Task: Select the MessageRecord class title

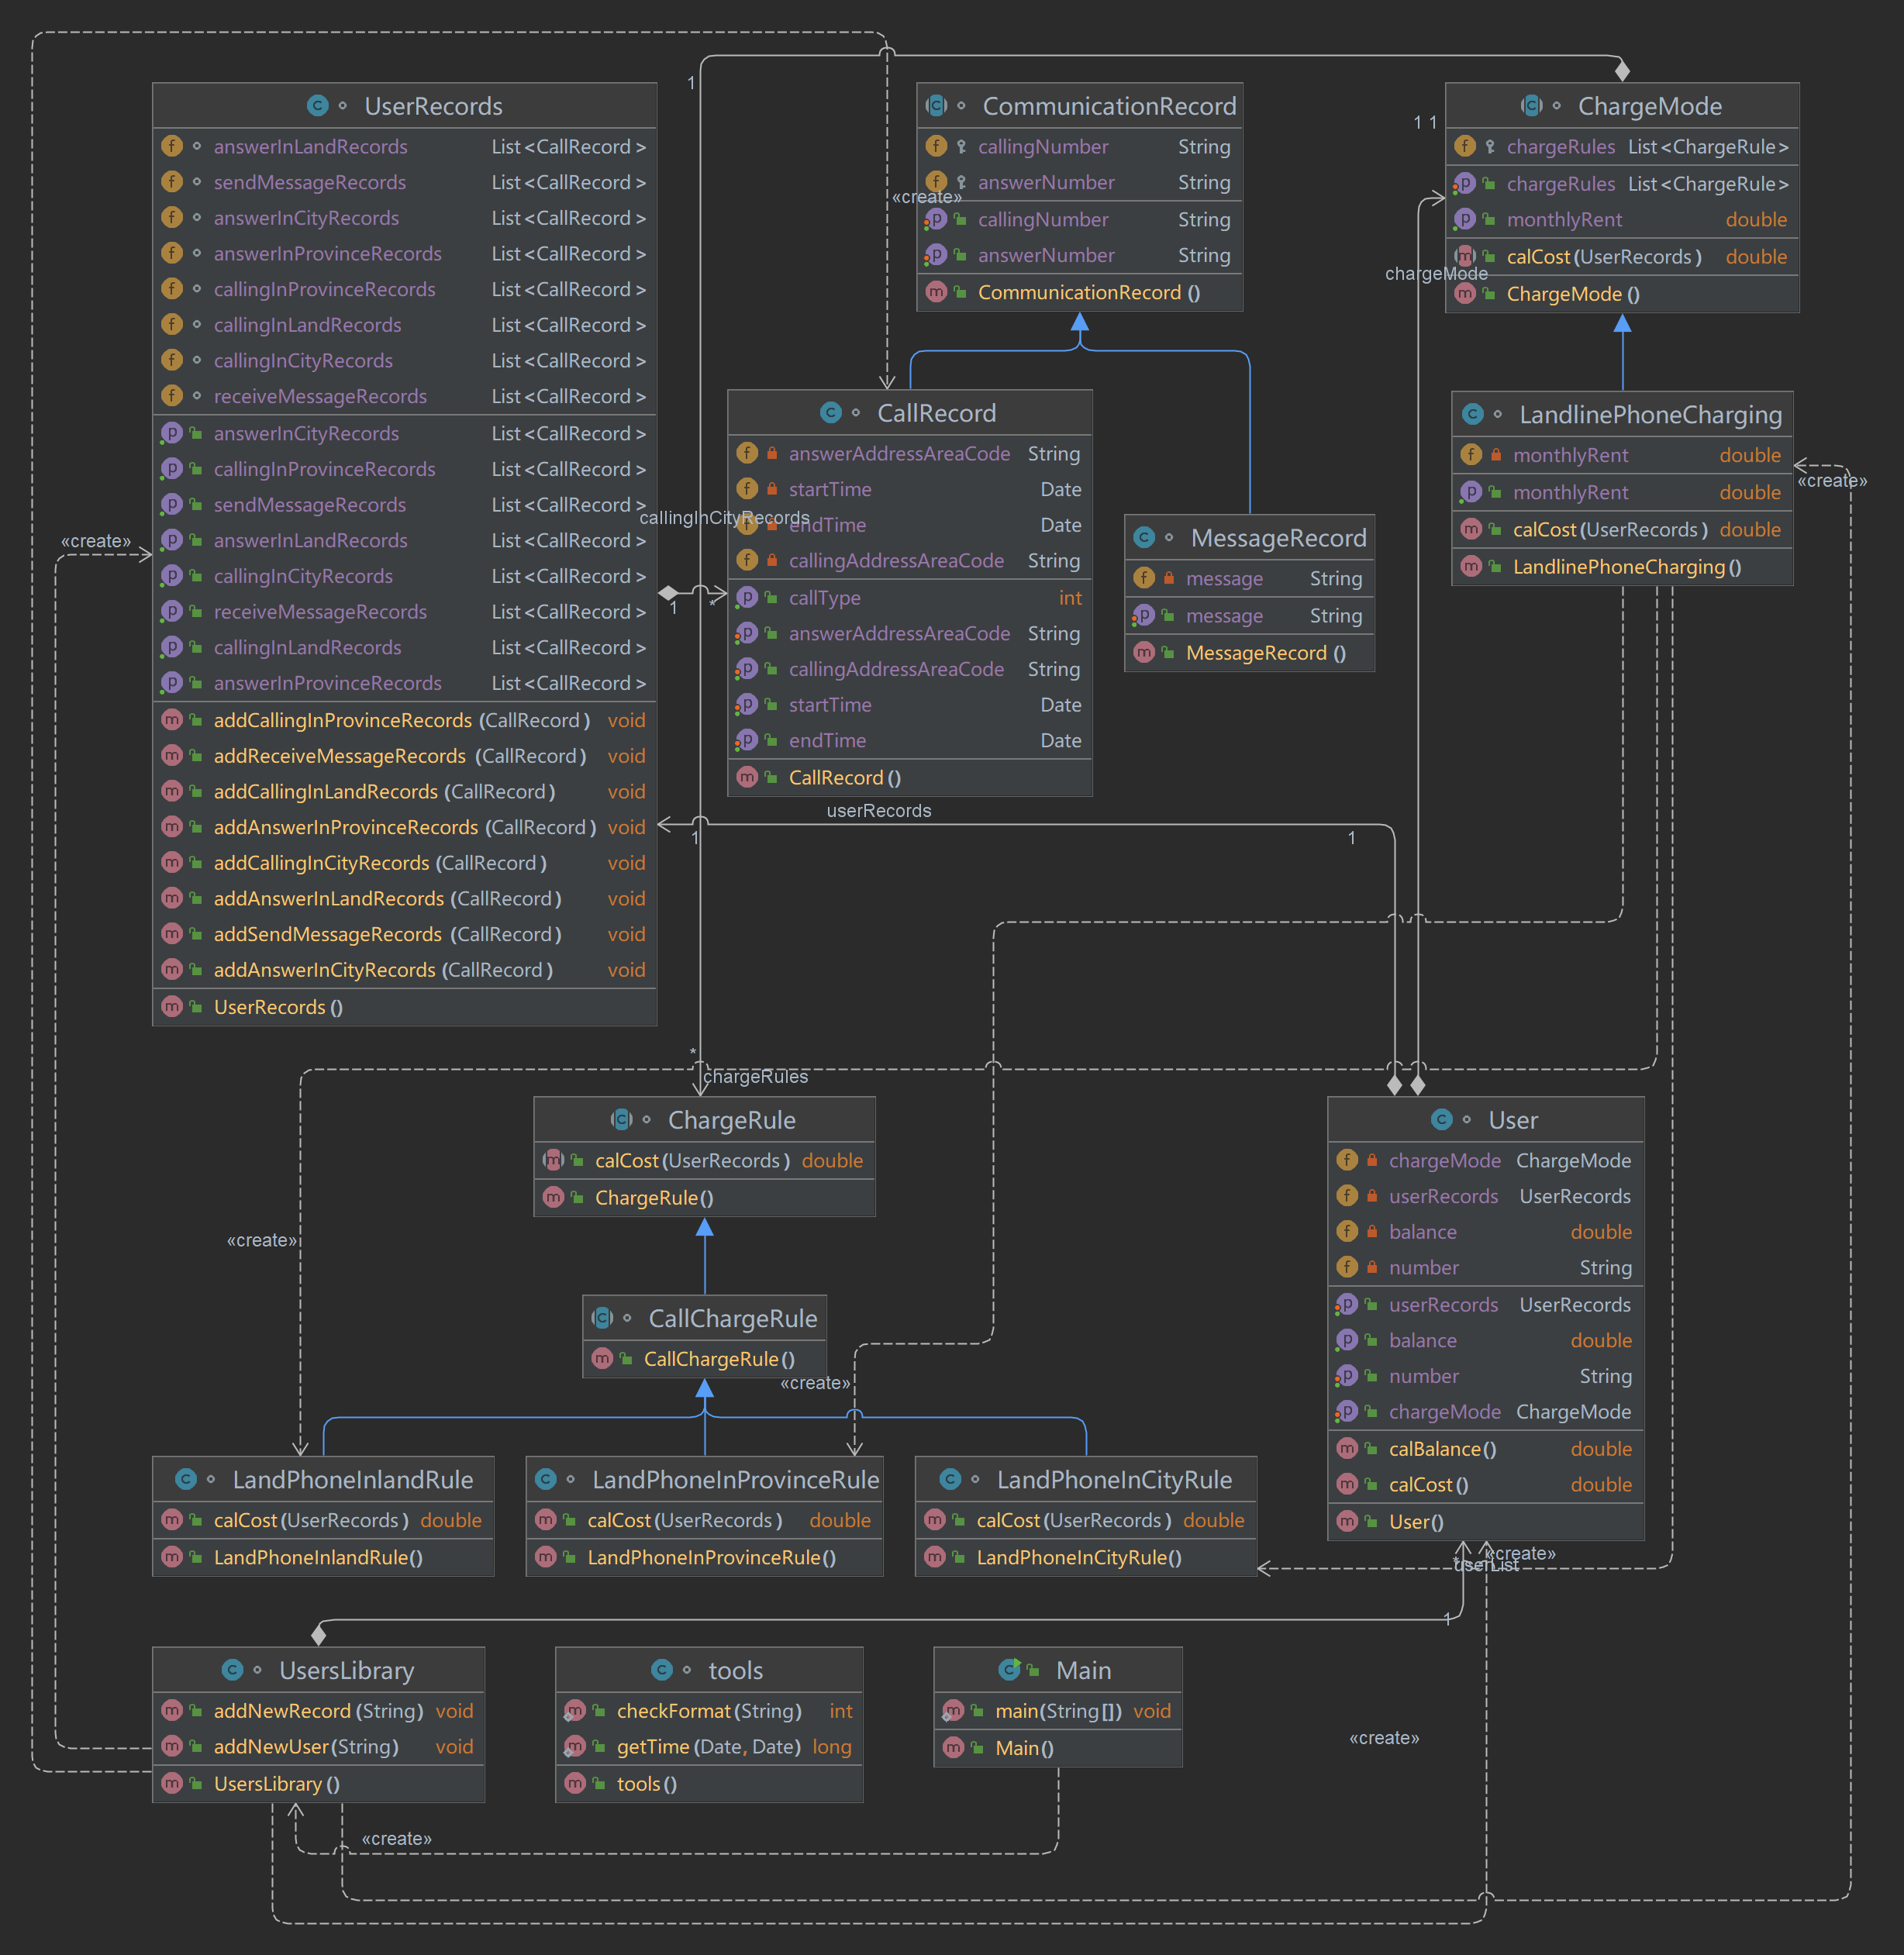Action: point(1278,538)
